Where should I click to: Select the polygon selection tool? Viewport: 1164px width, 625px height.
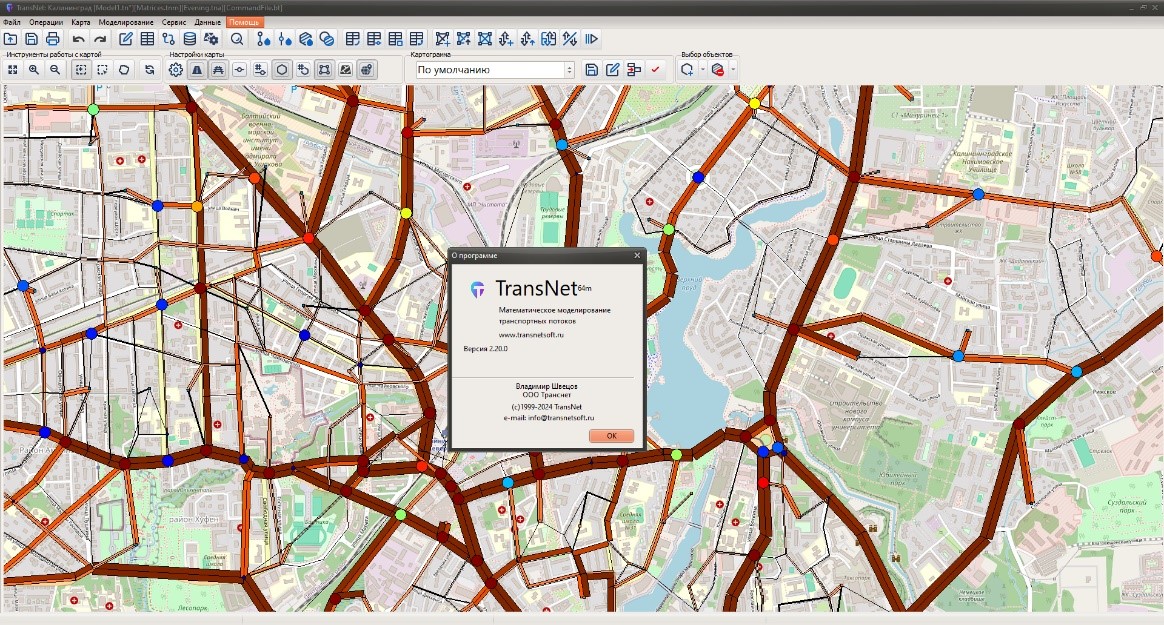pyautogui.click(x=124, y=69)
